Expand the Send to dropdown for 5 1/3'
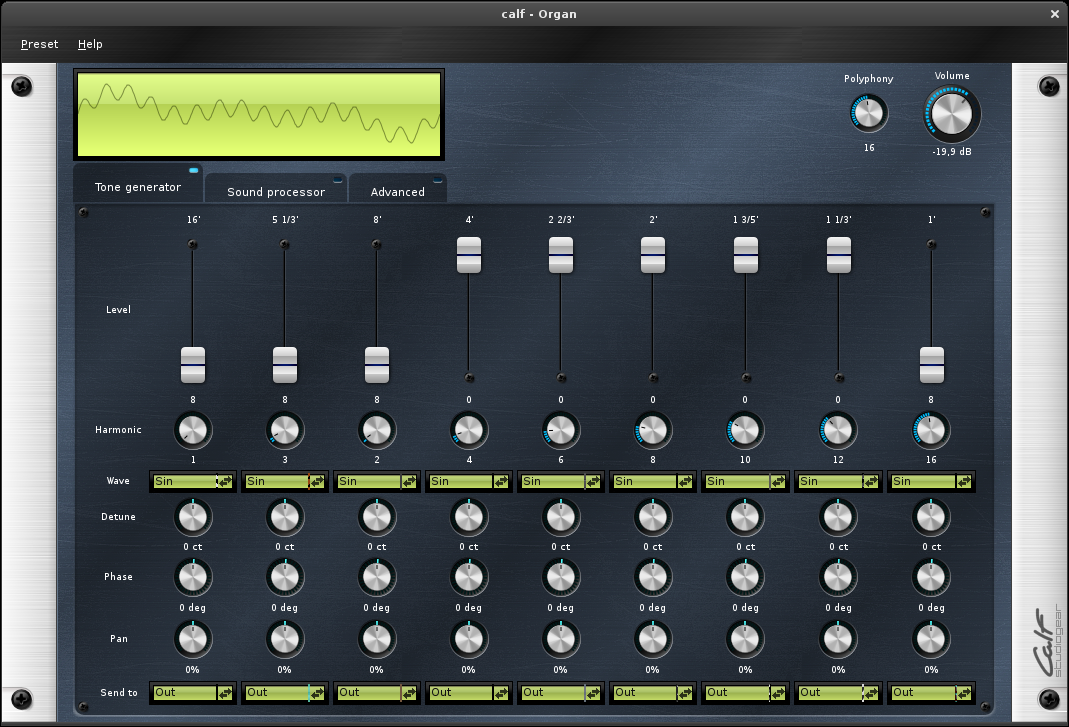This screenshot has height=727, width=1069. click(x=285, y=692)
